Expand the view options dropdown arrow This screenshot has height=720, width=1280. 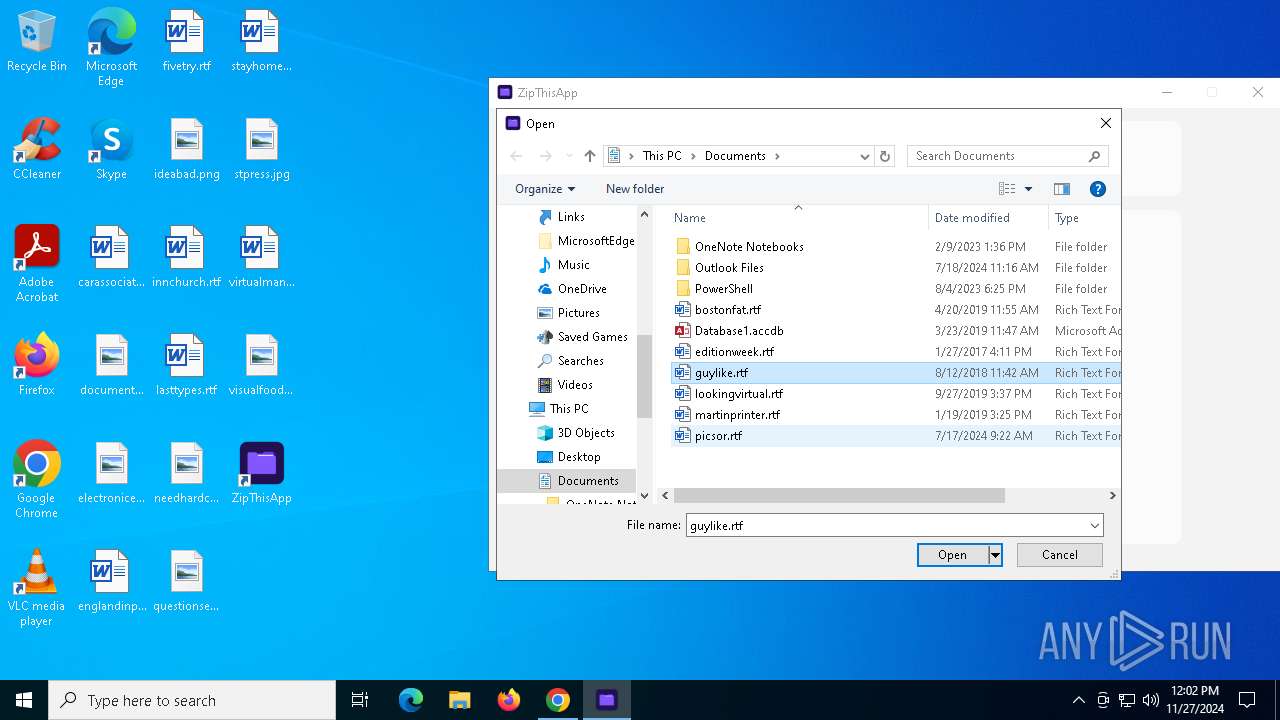click(1028, 189)
